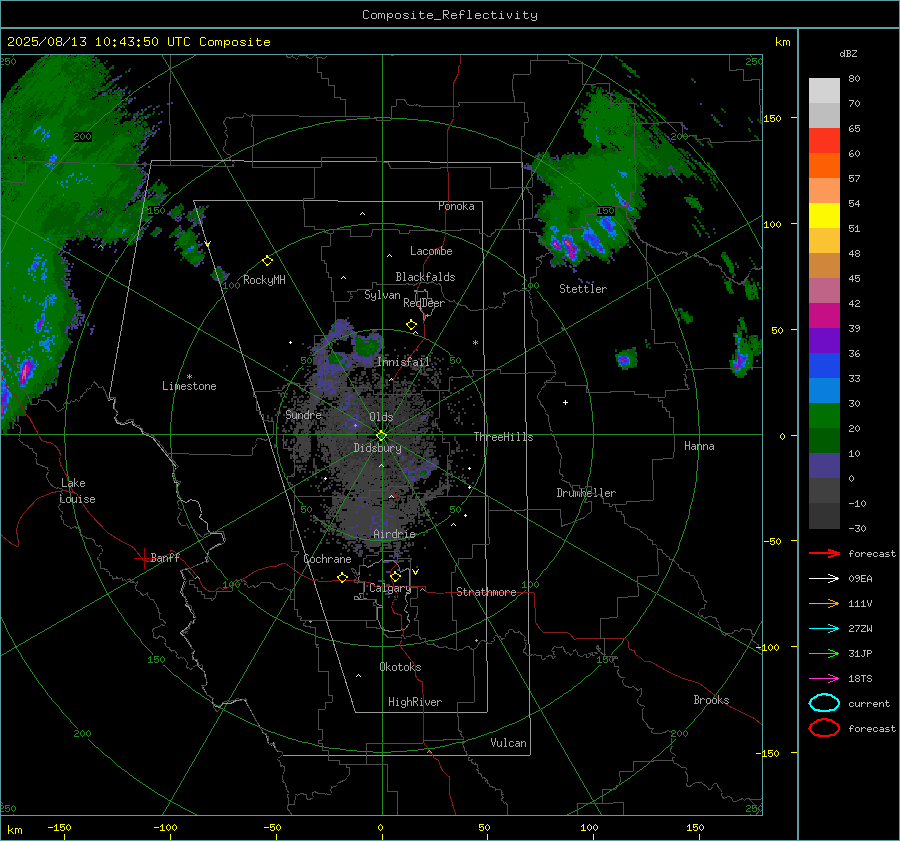Select the cyan 27ZW arrow icon
900x841 pixels.
pyautogui.click(x=824, y=629)
